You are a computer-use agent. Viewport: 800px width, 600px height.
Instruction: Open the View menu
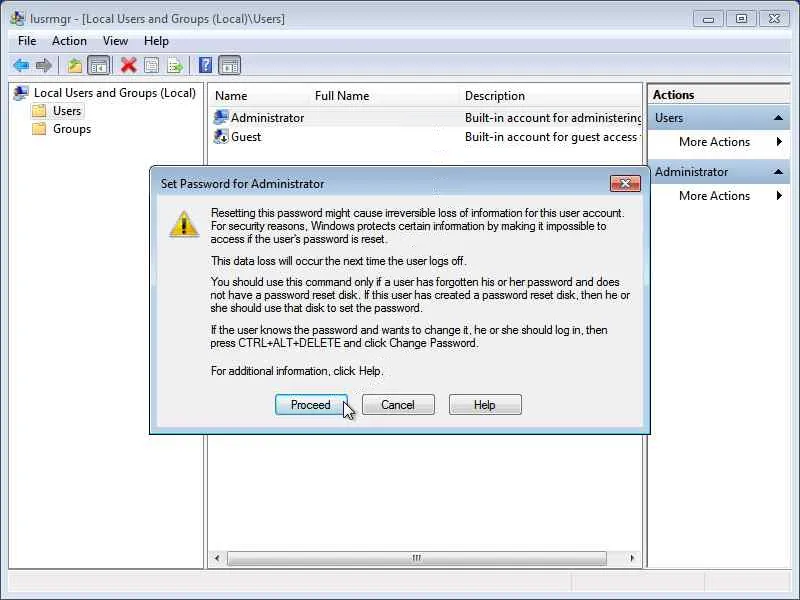click(115, 41)
